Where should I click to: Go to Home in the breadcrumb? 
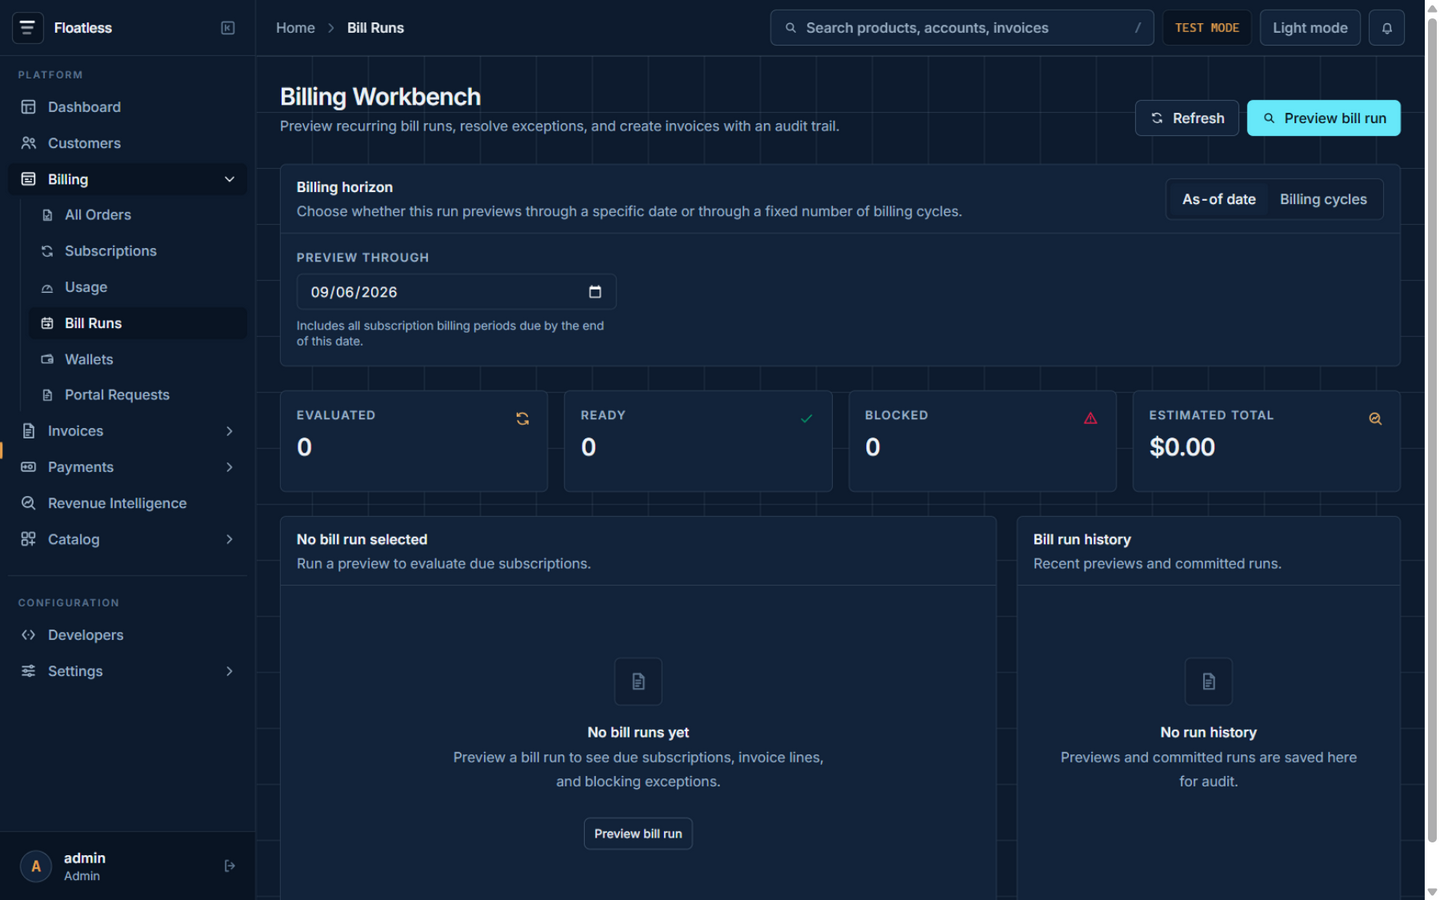click(295, 28)
